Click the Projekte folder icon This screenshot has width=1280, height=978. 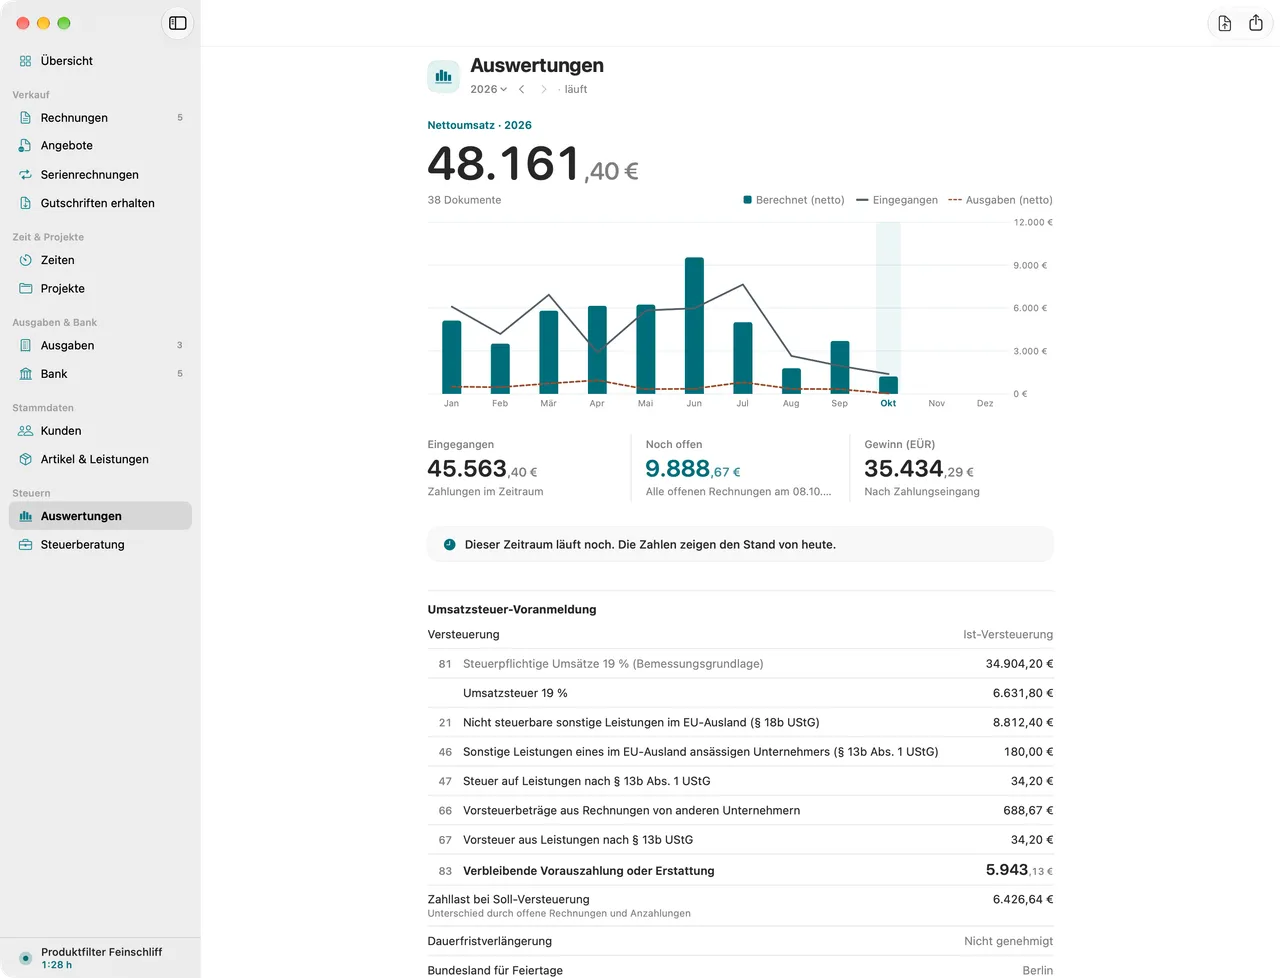coord(26,289)
